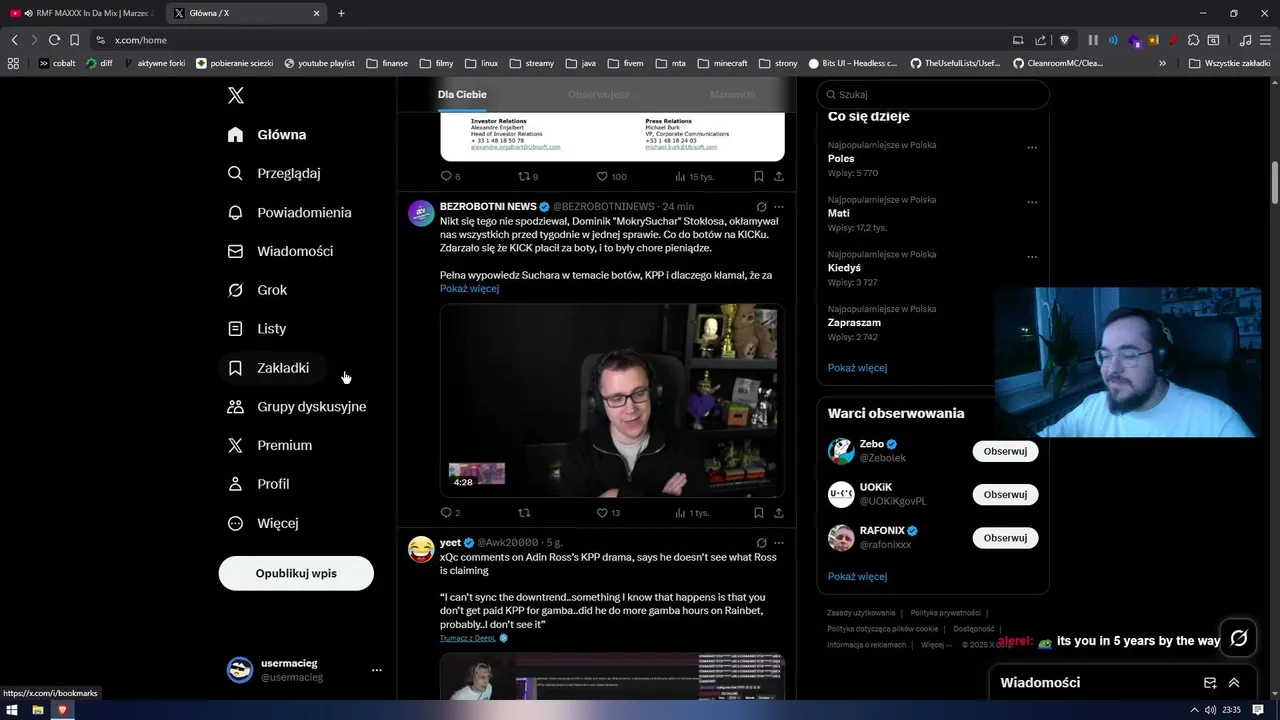Open options for Poles trend
Viewport: 1280px width, 720px height.
coord(1032,148)
